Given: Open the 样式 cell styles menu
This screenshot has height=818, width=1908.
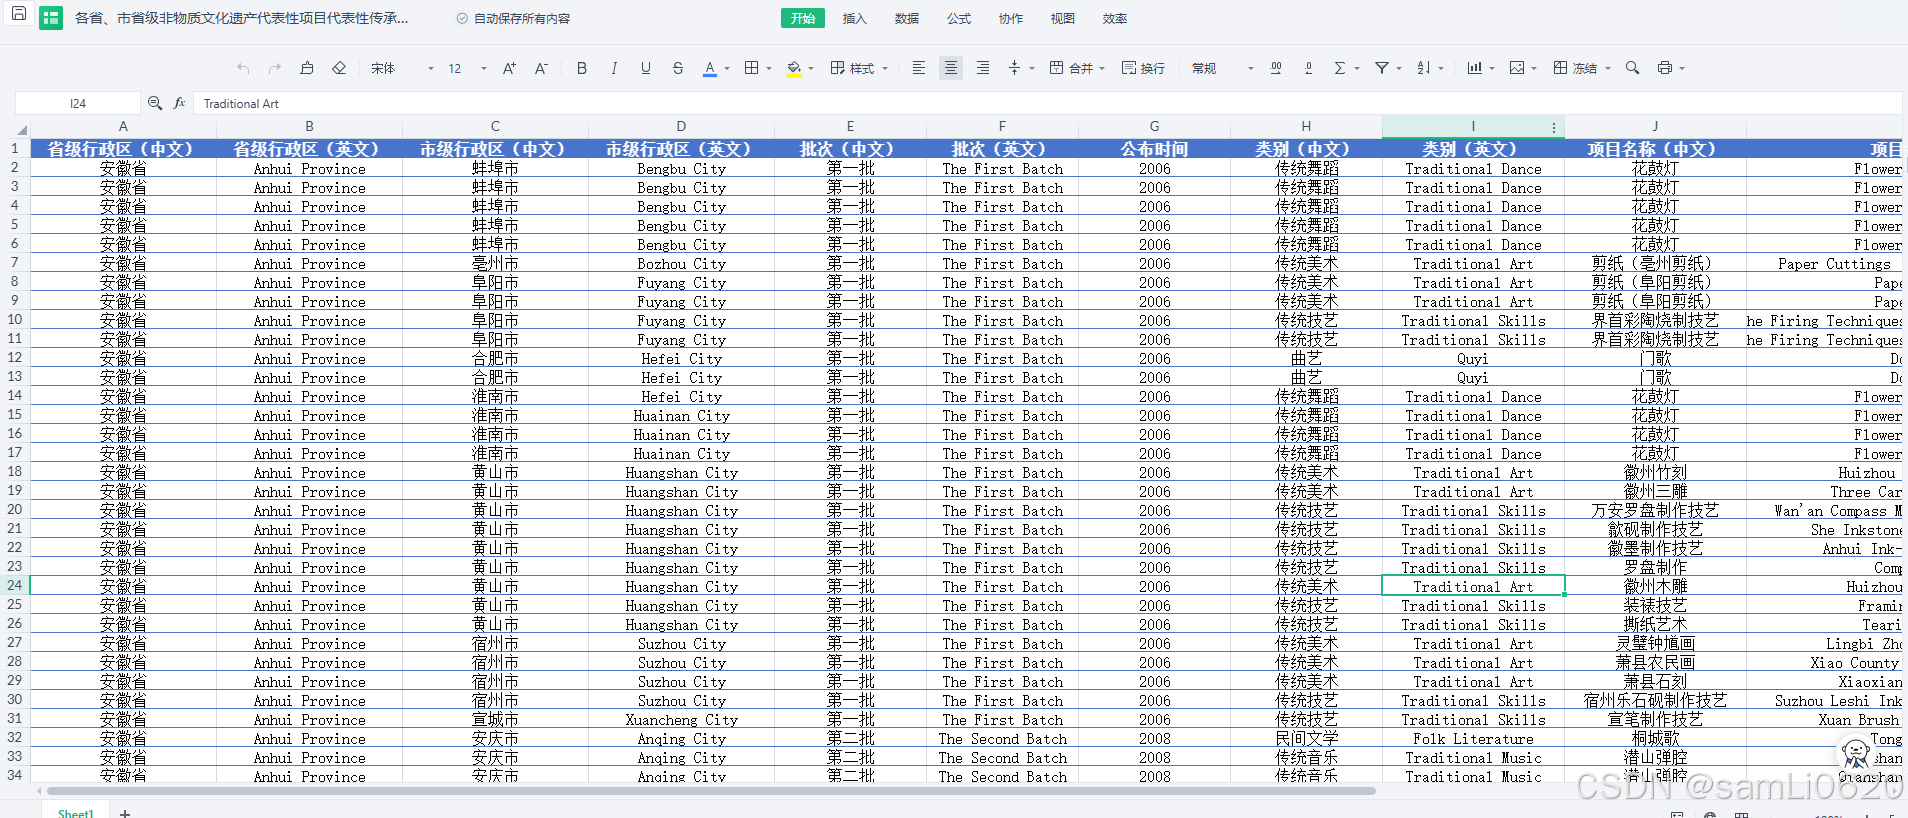Looking at the screenshot, I should point(859,68).
